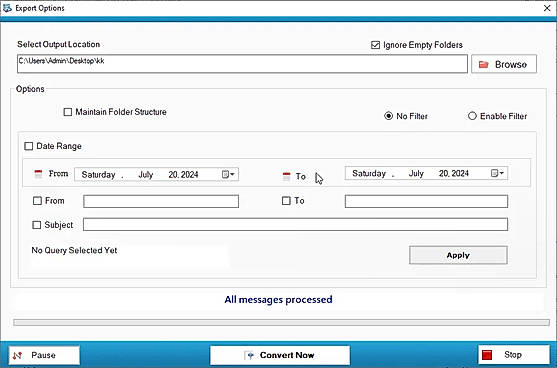Click 20, 2024 in the From date field
The image size is (557, 368).
(x=183, y=175)
